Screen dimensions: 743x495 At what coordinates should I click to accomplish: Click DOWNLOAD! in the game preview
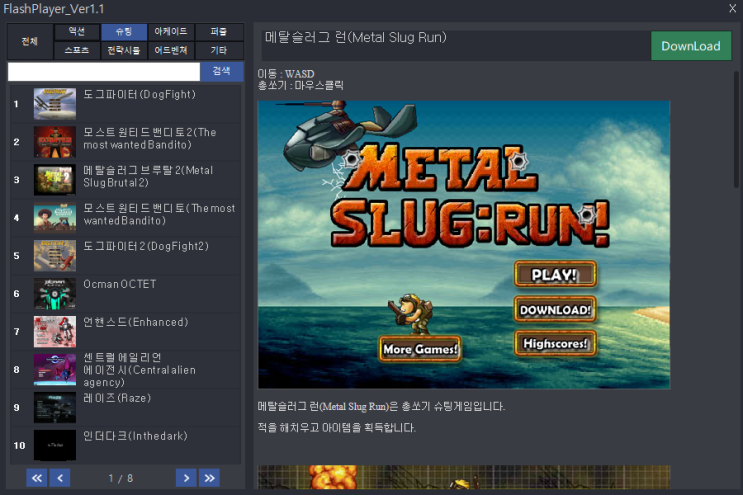pos(555,310)
